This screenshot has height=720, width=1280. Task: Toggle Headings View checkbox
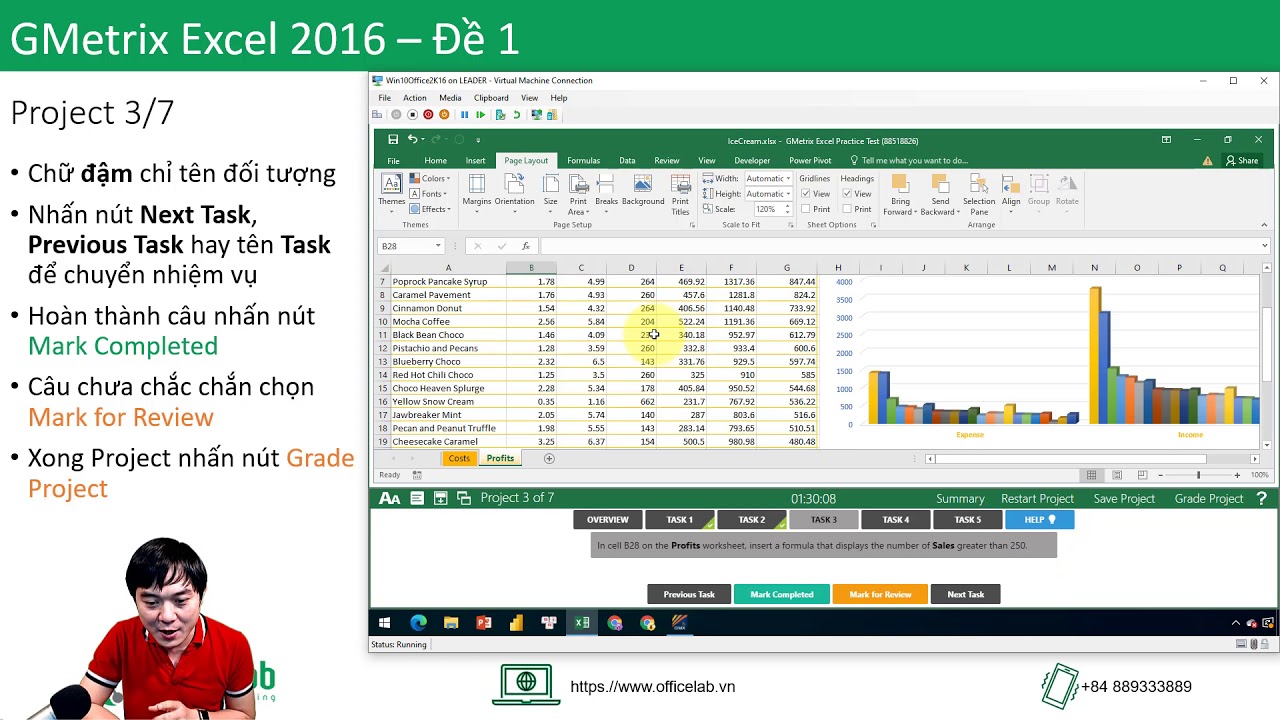[847, 194]
